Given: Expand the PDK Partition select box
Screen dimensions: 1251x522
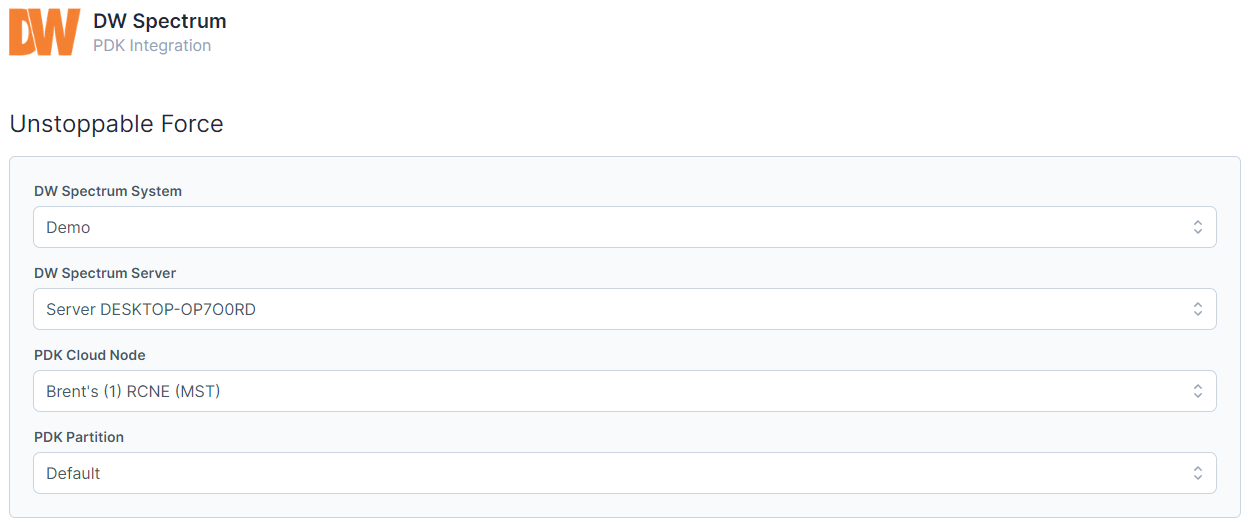Looking at the screenshot, I should [x=624, y=473].
